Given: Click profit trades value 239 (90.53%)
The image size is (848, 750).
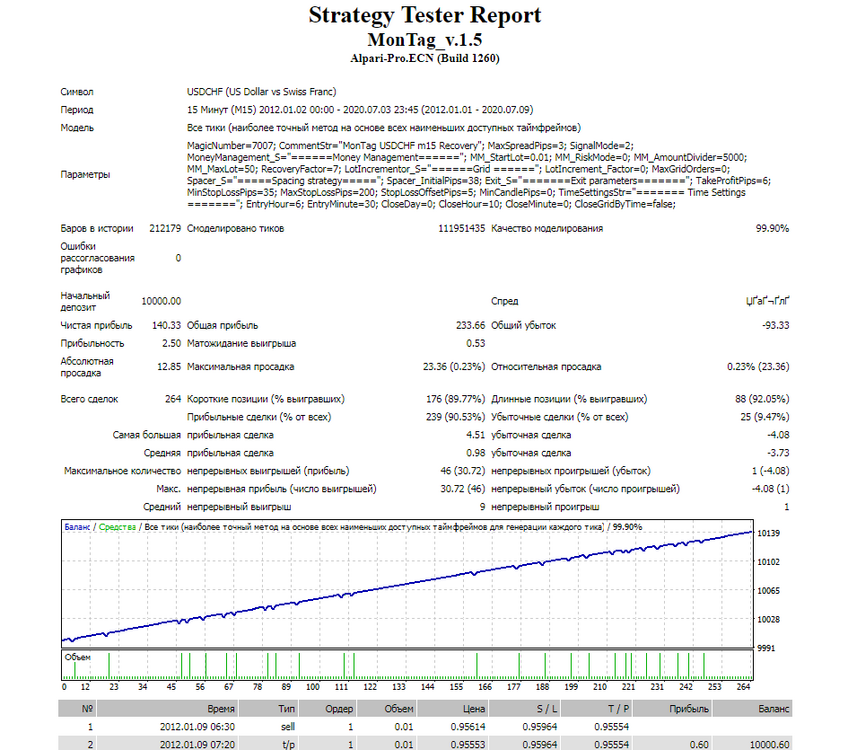Looking at the screenshot, I should pyautogui.click(x=455, y=417).
